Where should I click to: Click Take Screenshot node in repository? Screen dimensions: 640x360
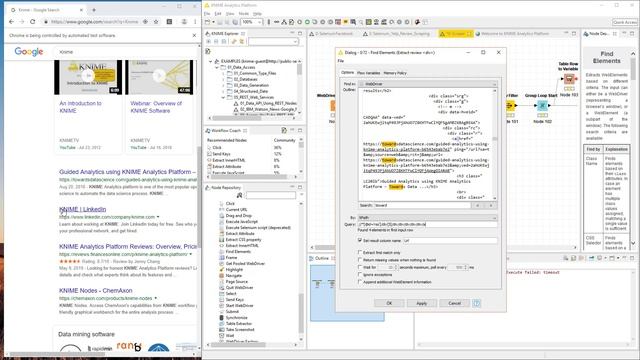240,329
